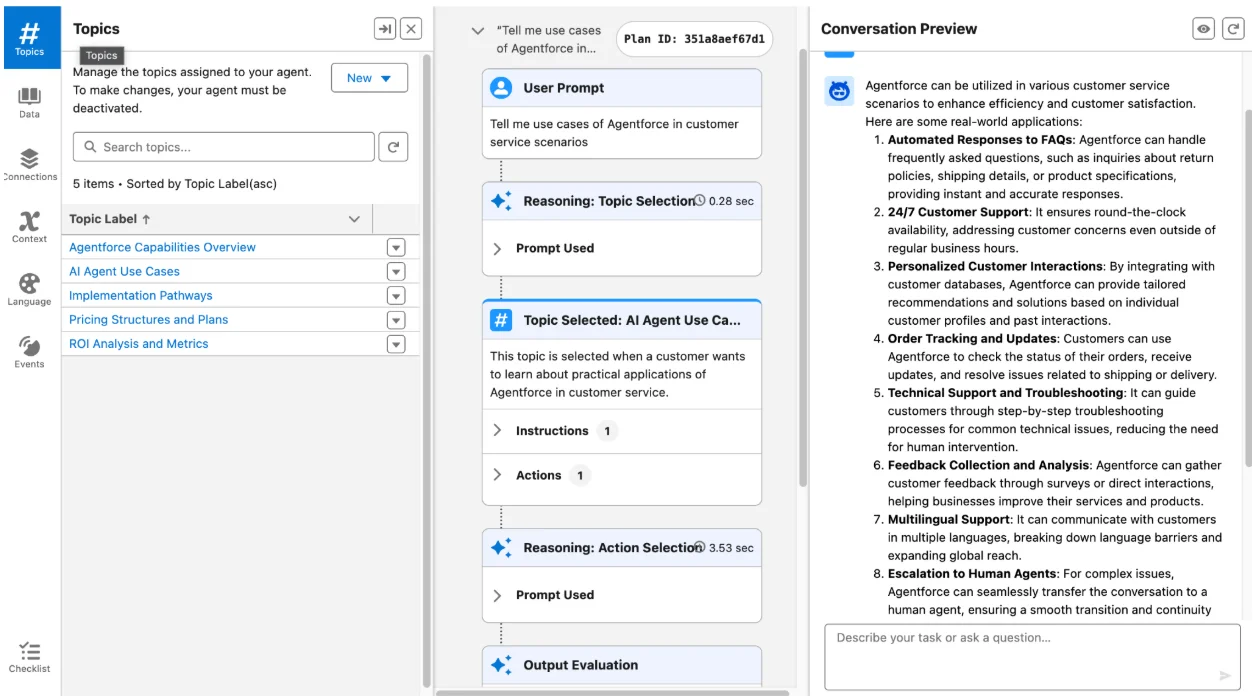Toggle the Conversation Preview eye icon
Viewport: 1260px width, 696px height.
(1204, 29)
